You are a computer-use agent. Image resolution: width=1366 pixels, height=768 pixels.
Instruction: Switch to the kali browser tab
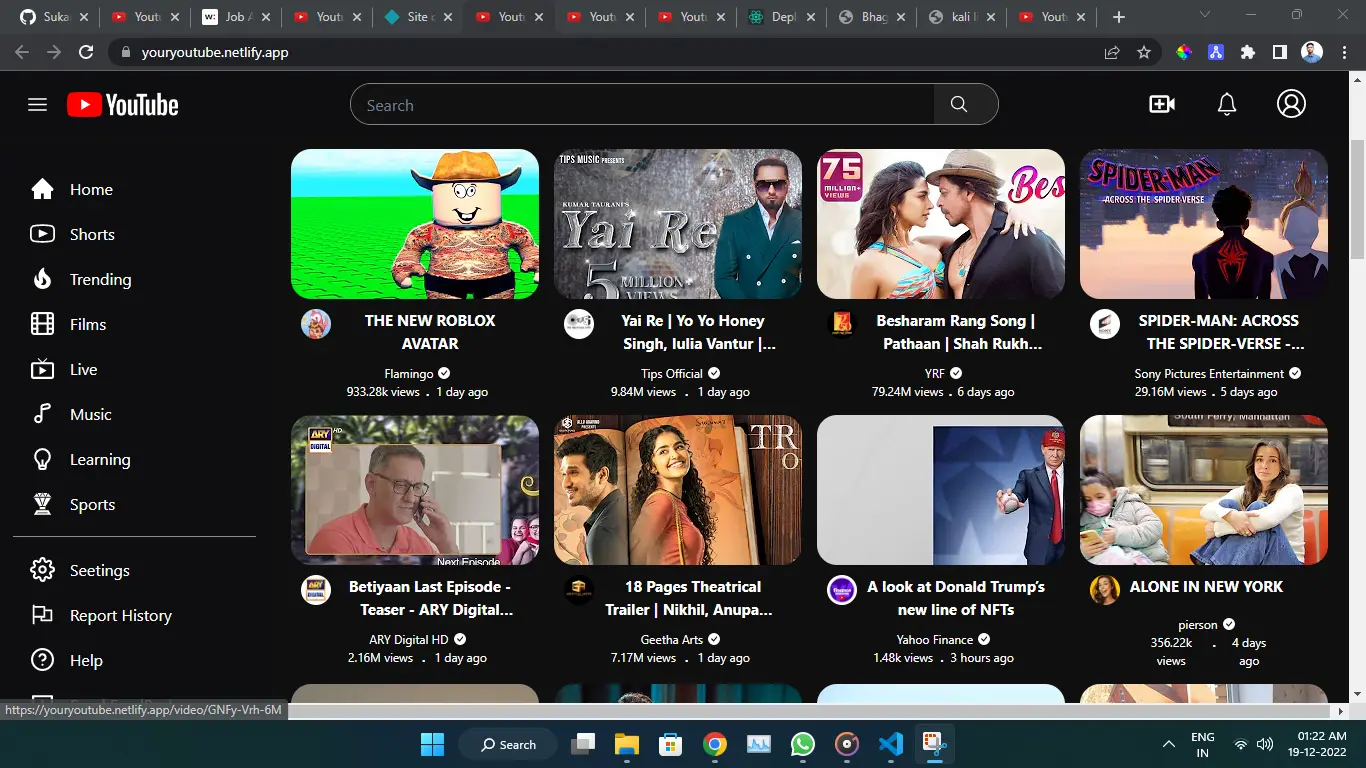pyautogui.click(x=964, y=17)
